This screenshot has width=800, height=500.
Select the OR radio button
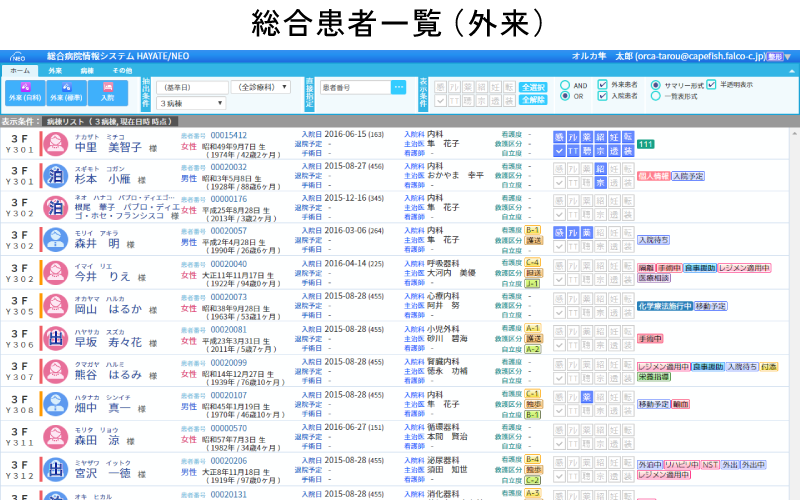click(x=566, y=97)
